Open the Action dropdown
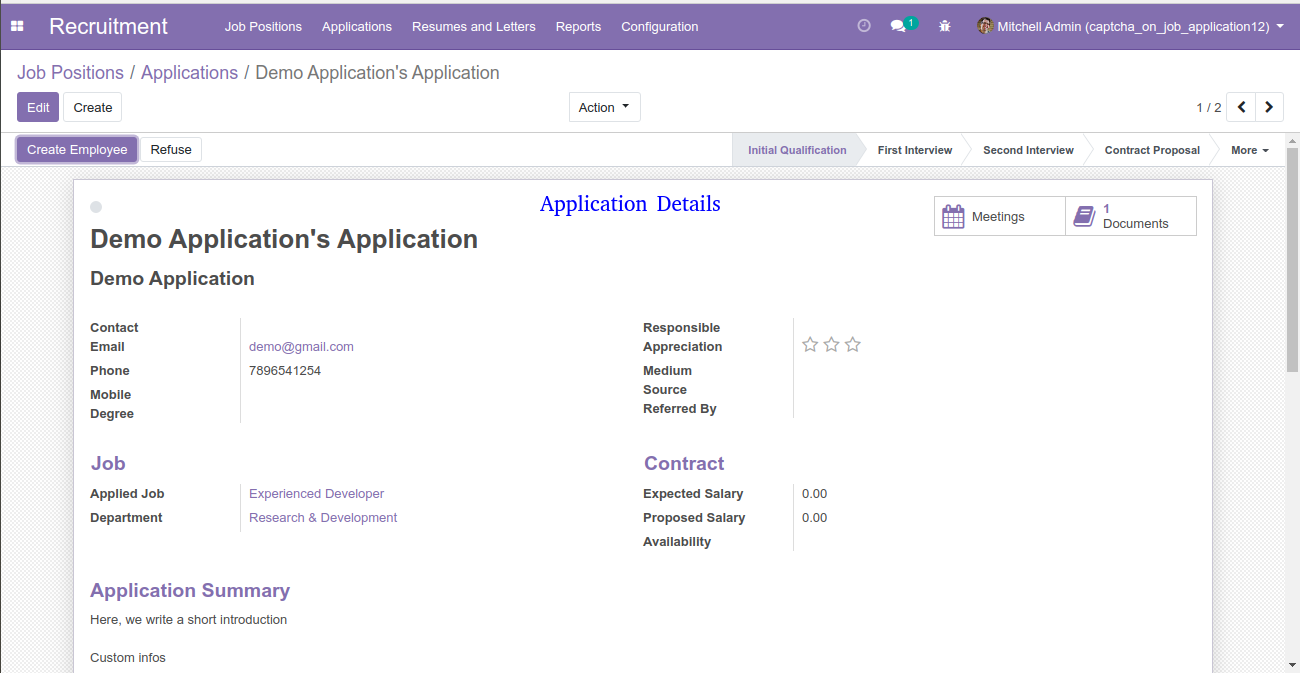This screenshot has width=1300, height=673. tap(605, 107)
